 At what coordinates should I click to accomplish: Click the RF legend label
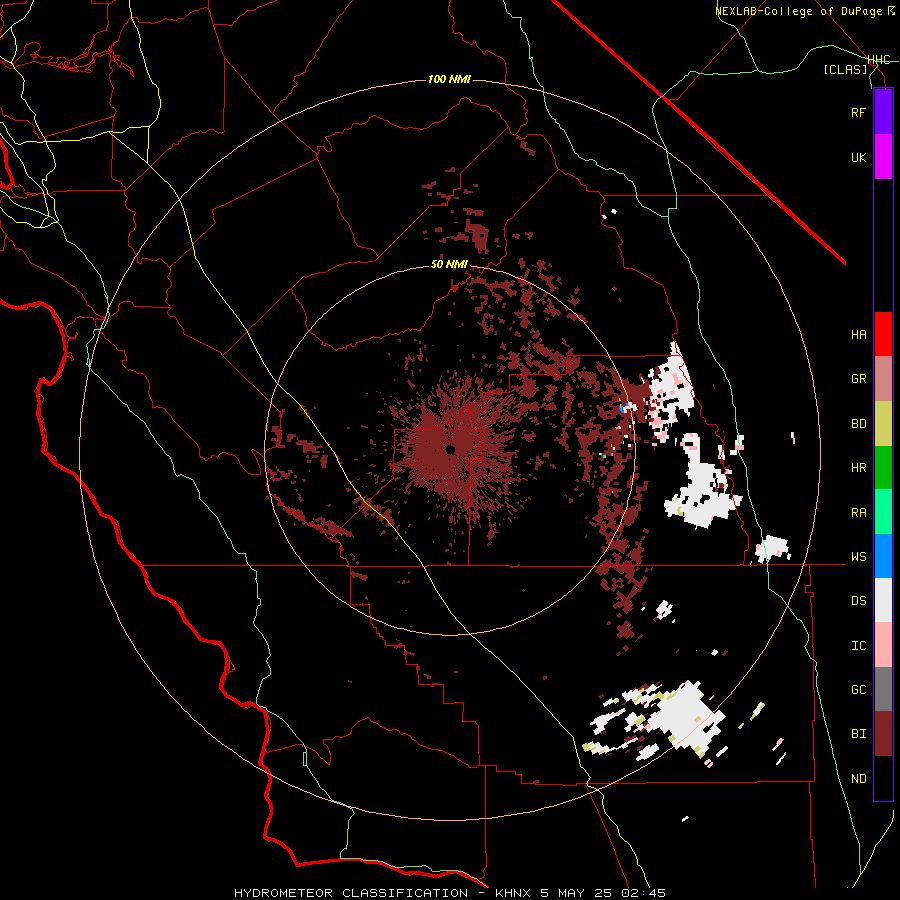tap(858, 112)
